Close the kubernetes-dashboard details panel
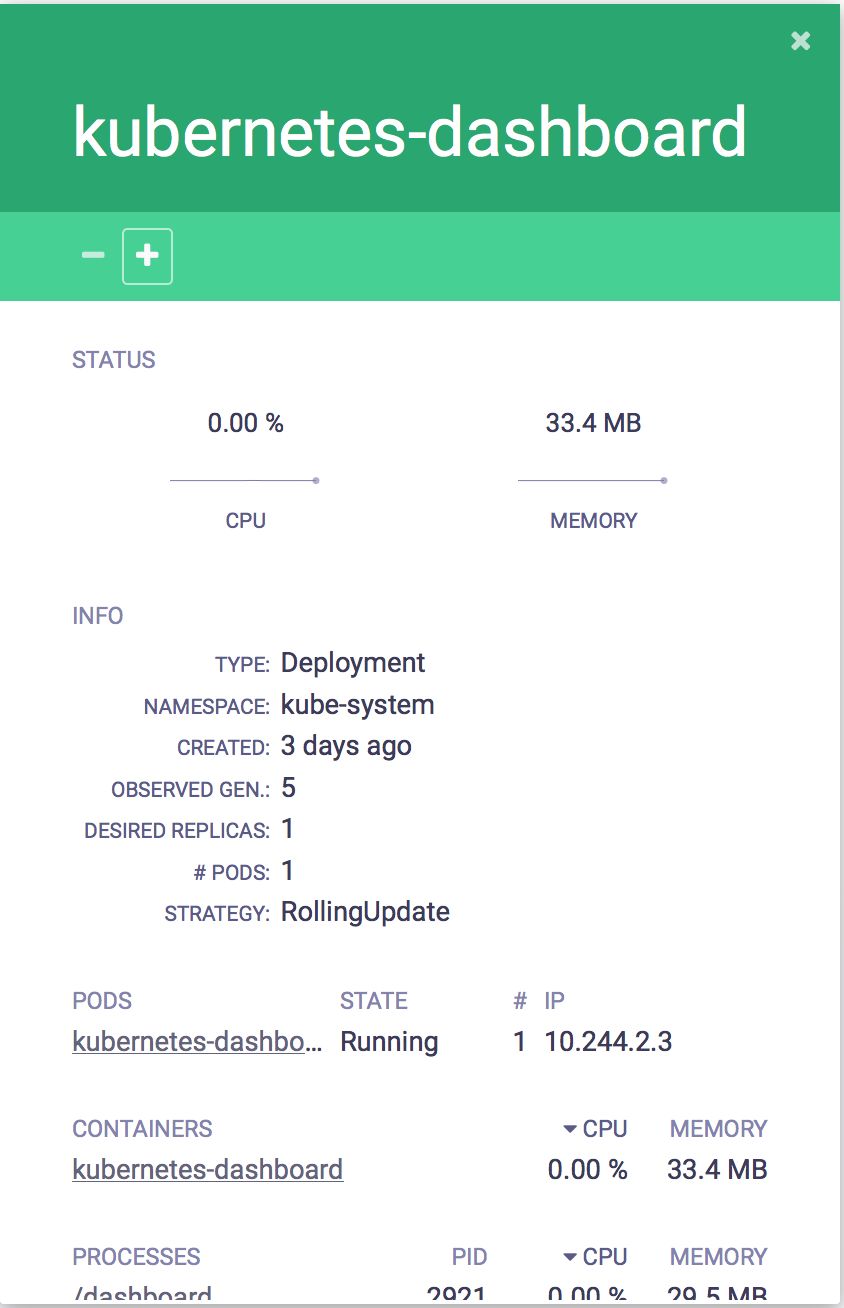The height and width of the screenshot is (1308, 844). pos(800,41)
